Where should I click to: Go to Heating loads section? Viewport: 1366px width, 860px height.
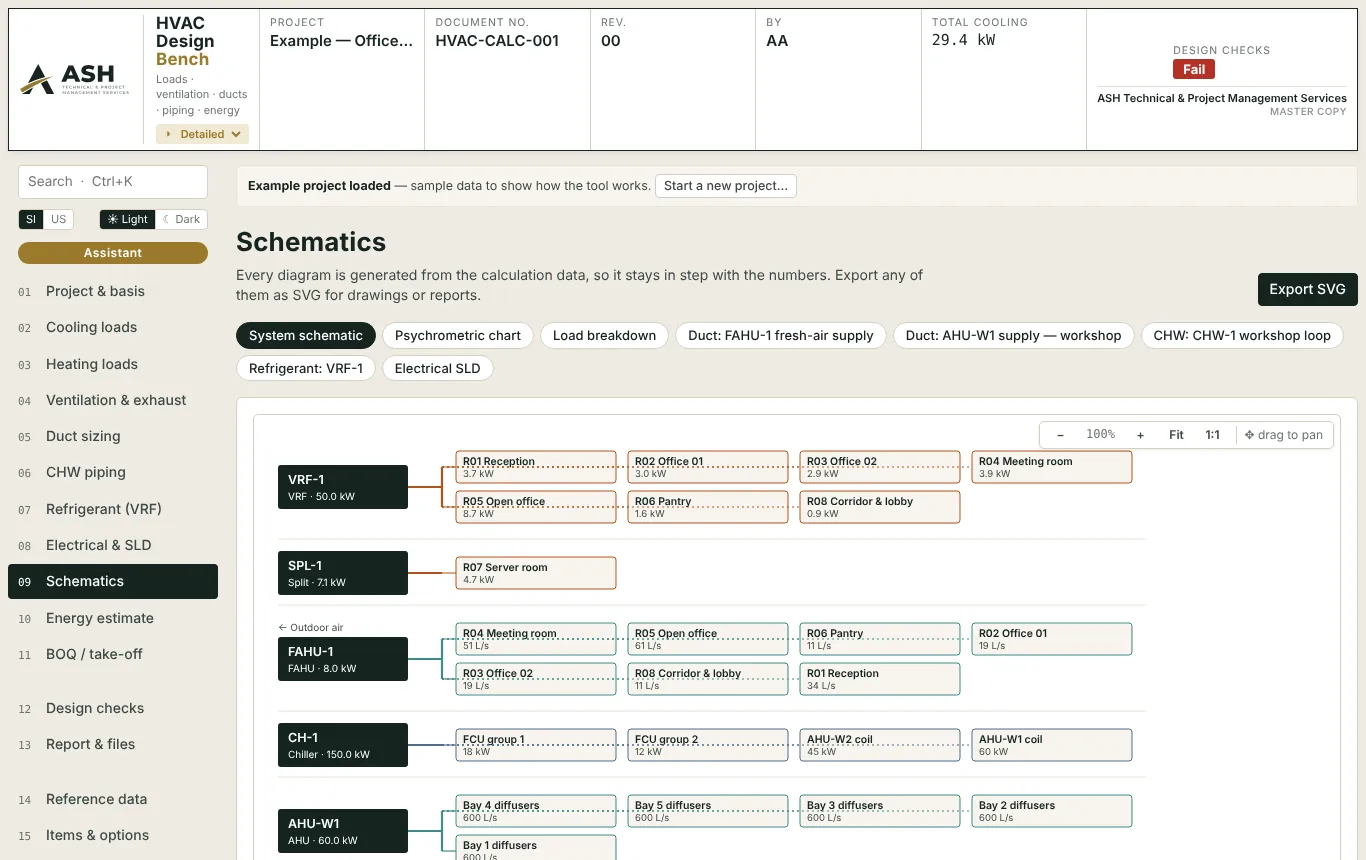click(113, 364)
